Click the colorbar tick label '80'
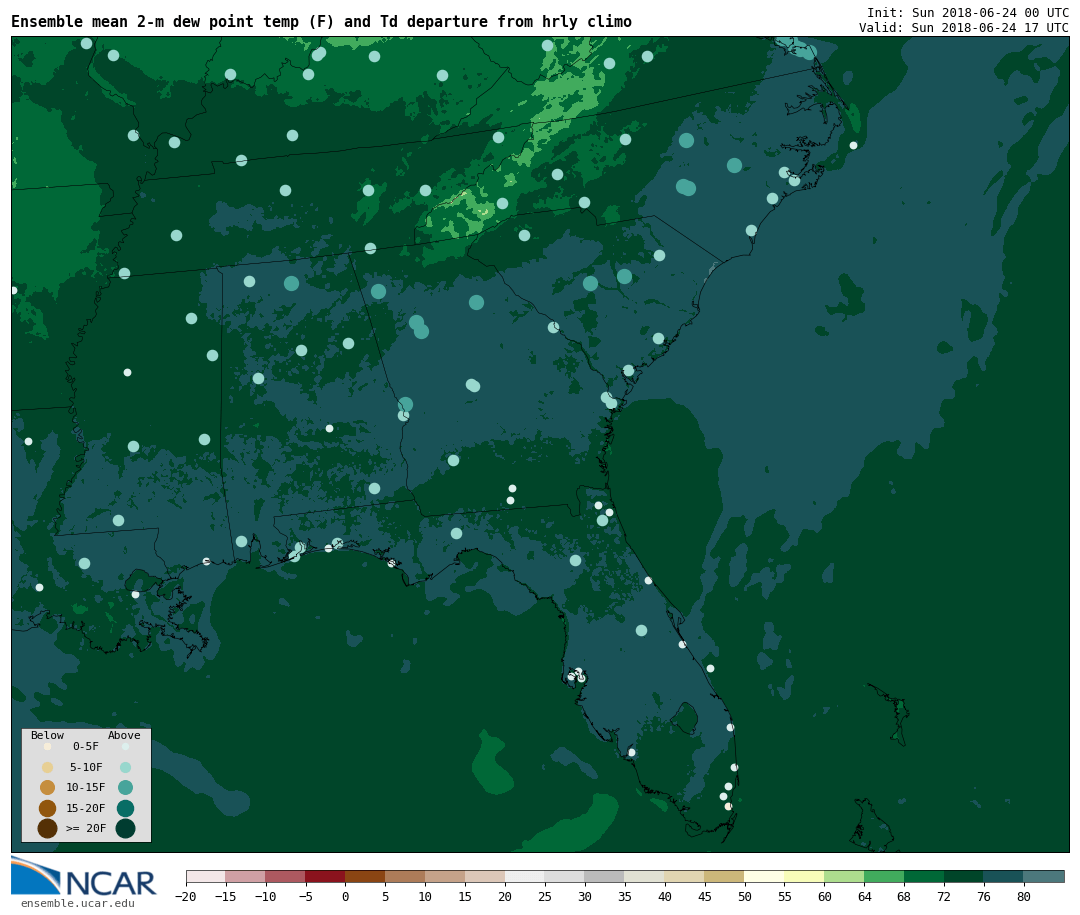This screenshot has height=915, width=1080. [x=1024, y=896]
